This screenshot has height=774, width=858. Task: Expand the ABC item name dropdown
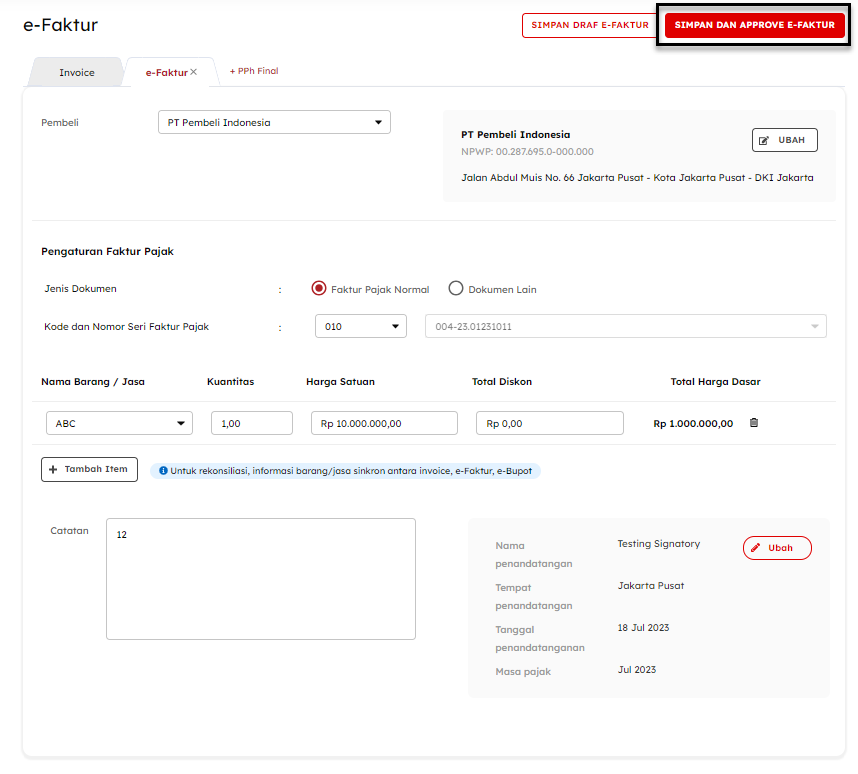pos(119,424)
